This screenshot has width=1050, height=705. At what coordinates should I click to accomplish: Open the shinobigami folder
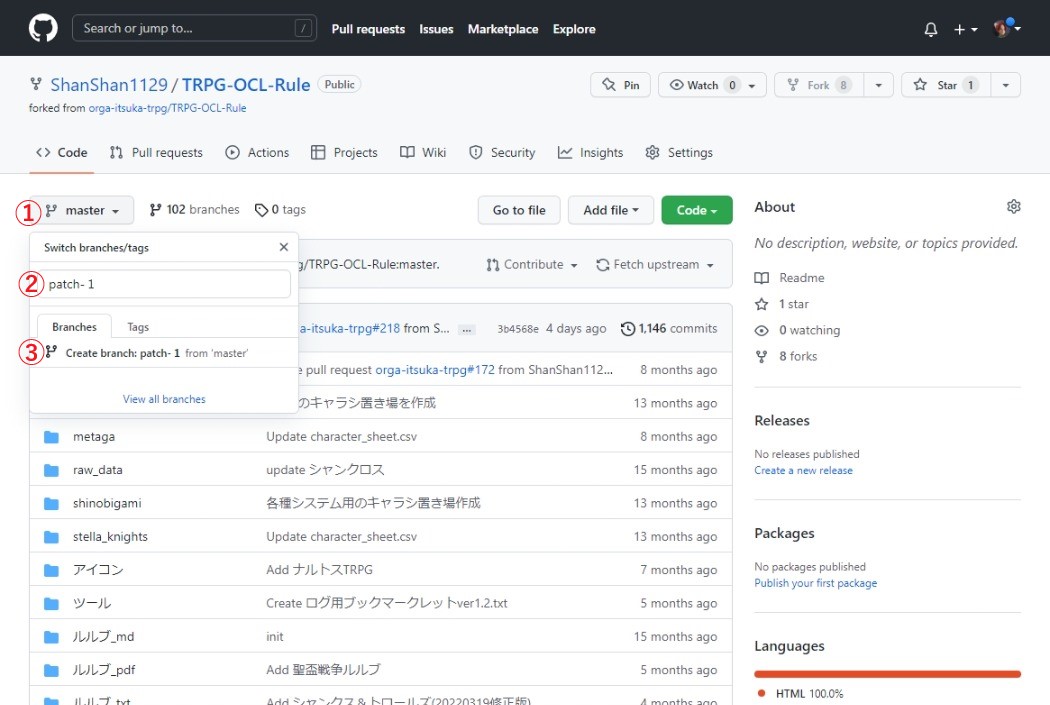pyautogui.click(x=107, y=503)
